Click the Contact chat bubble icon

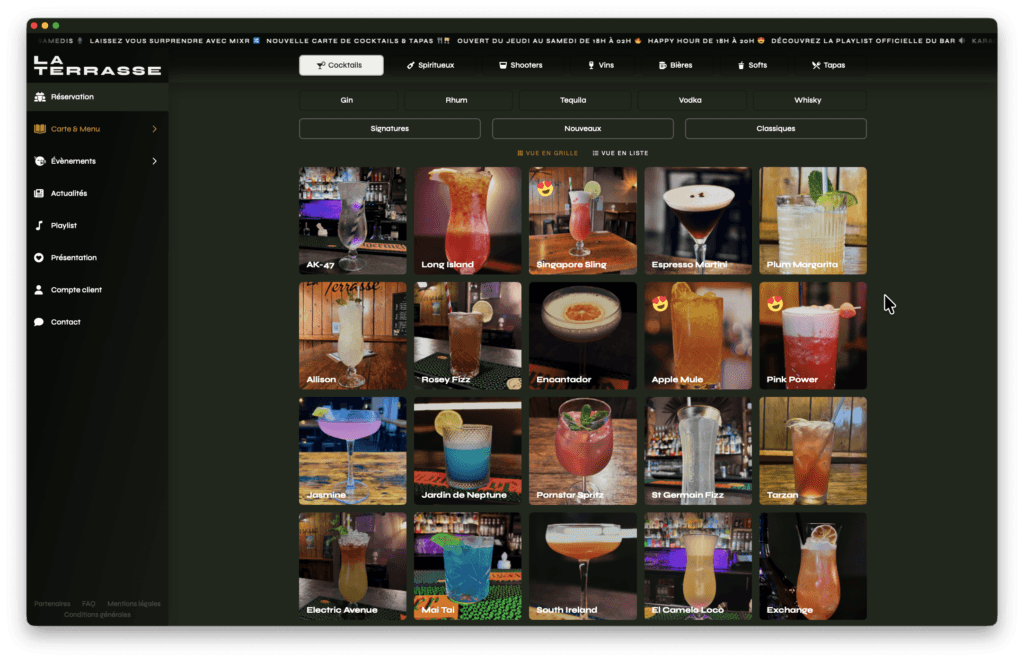[37, 321]
